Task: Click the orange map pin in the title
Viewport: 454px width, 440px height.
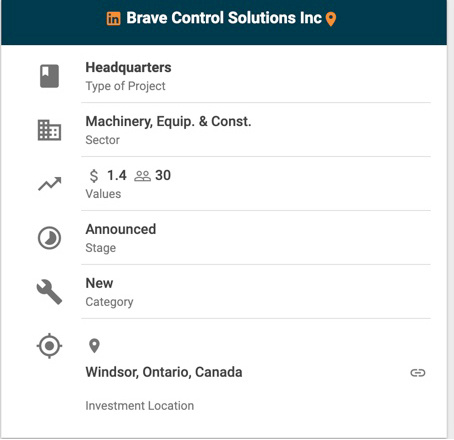Action: tap(331, 19)
